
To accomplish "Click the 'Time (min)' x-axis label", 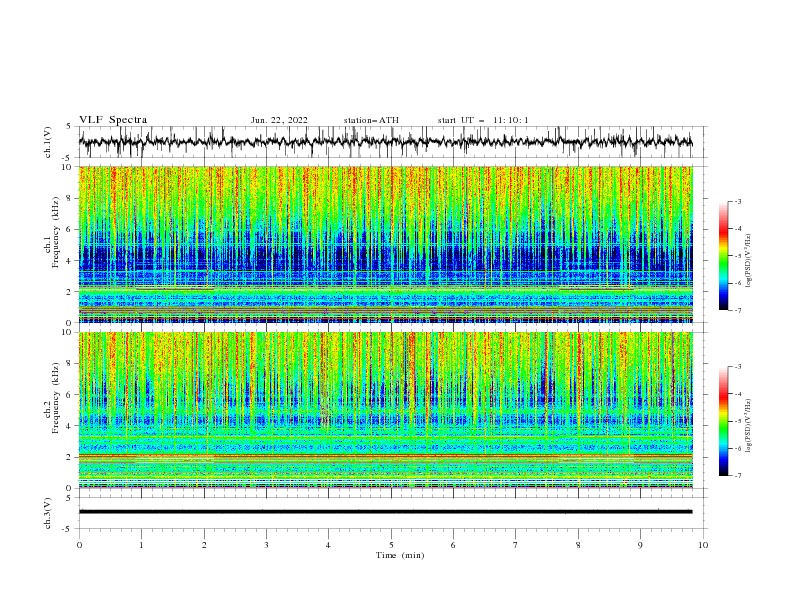I will [x=400, y=555].
